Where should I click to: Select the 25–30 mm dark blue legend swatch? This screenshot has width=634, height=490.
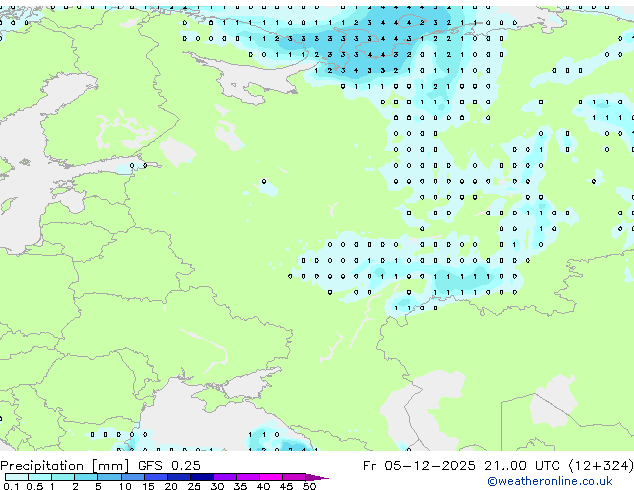point(202,477)
